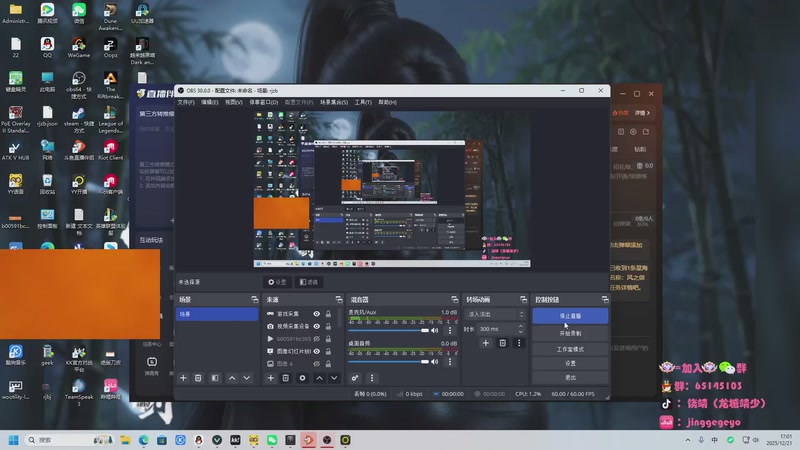Toggle the lock on 视频采集设备 source
Image resolution: width=800 pixels, height=450 pixels.
tap(328, 326)
